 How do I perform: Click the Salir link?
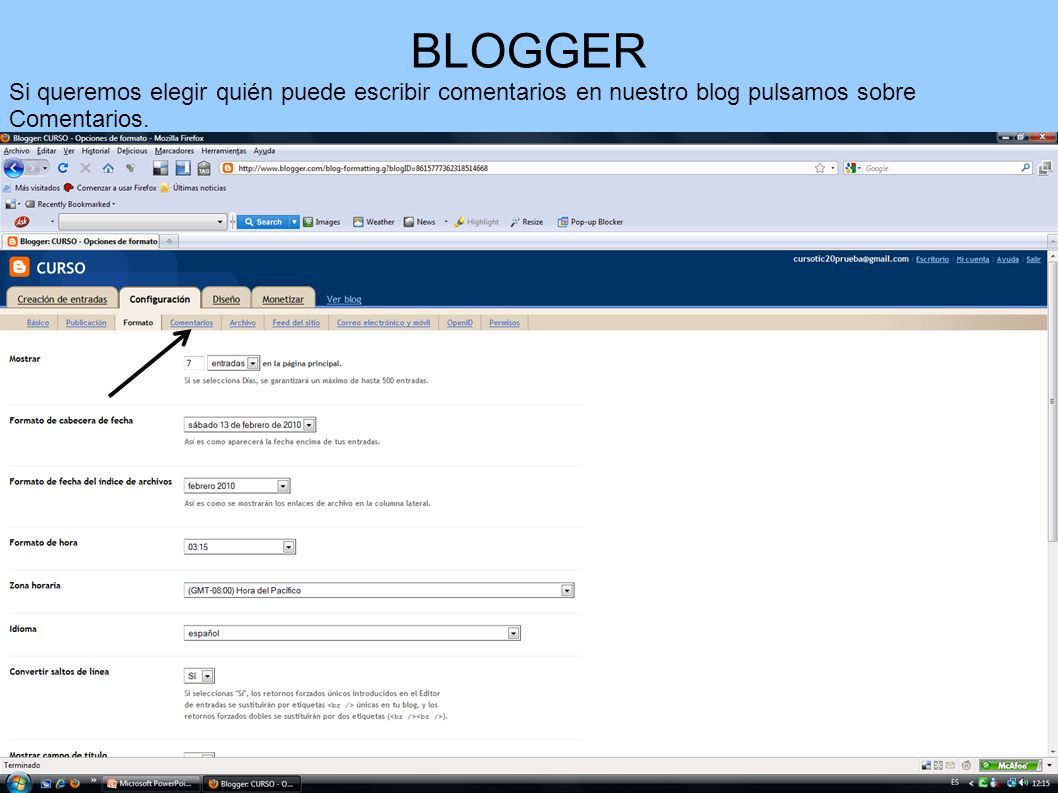1033,259
